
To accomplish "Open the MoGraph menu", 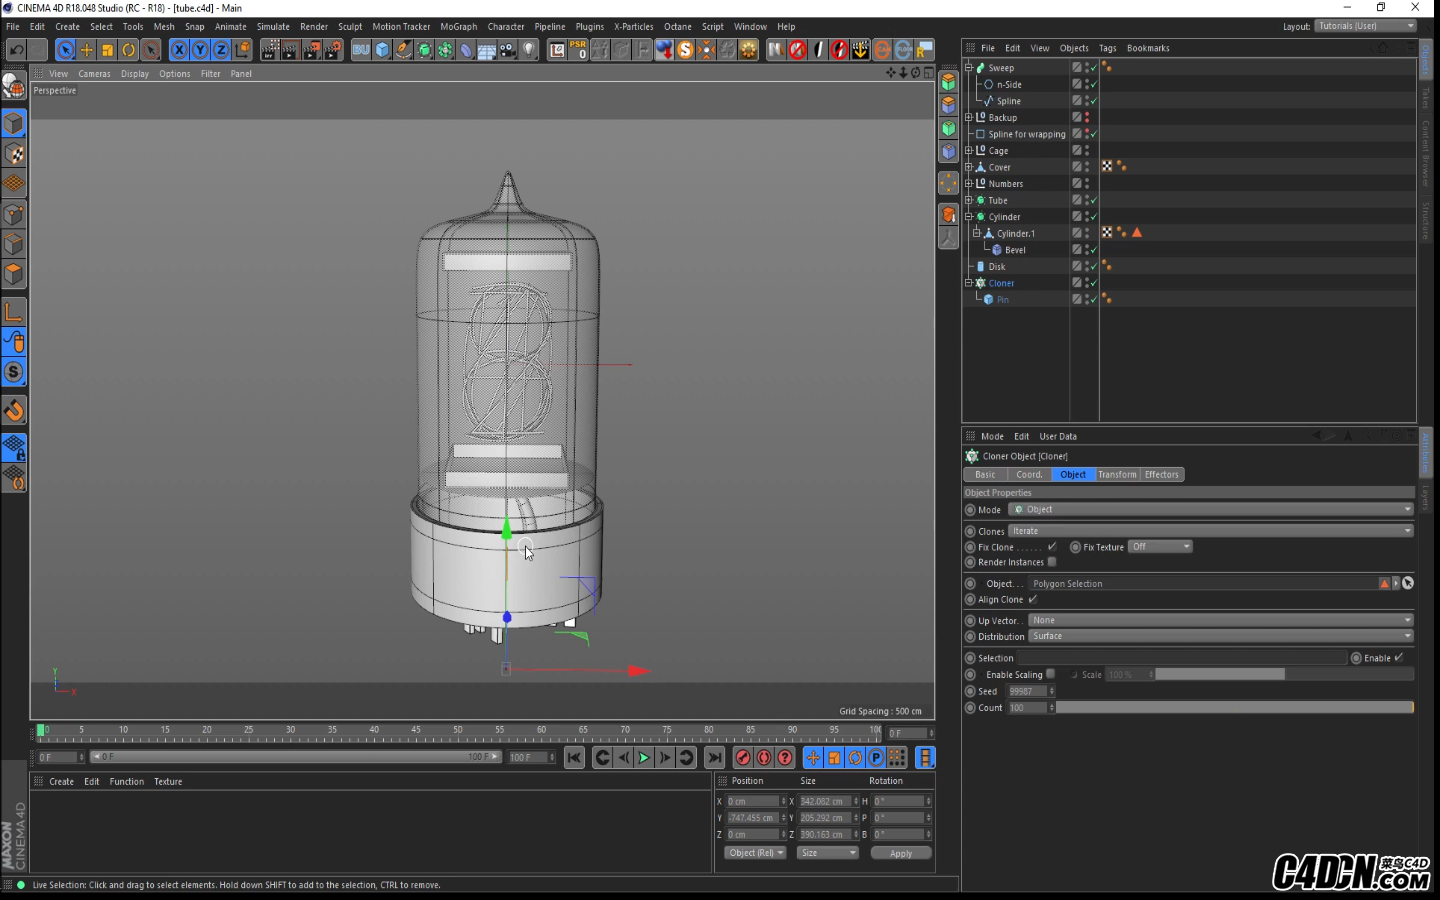I will (459, 27).
